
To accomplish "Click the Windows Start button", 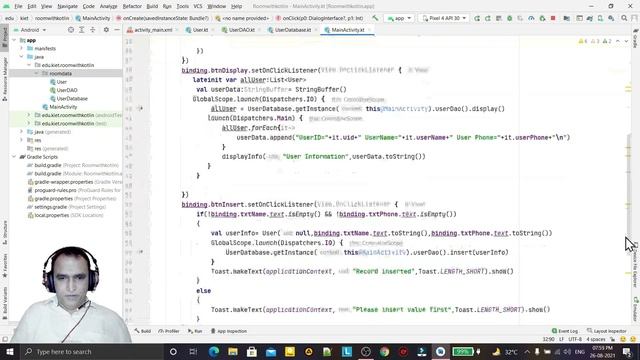I will coord(9,351).
